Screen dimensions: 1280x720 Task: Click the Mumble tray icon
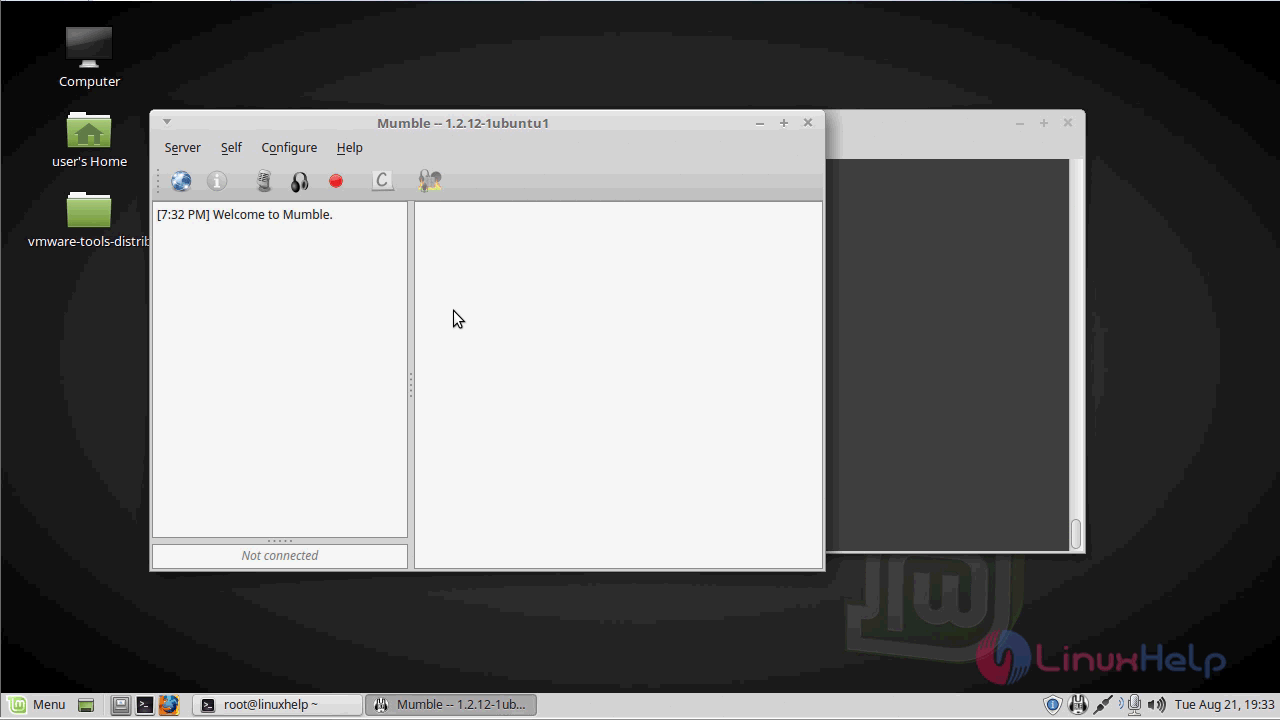[1078, 705]
